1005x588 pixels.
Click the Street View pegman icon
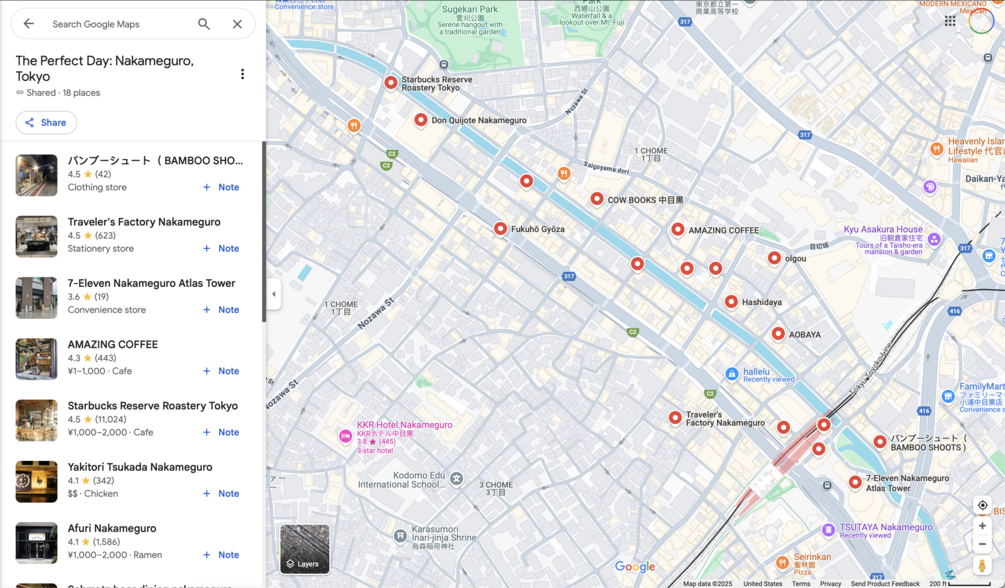982,566
